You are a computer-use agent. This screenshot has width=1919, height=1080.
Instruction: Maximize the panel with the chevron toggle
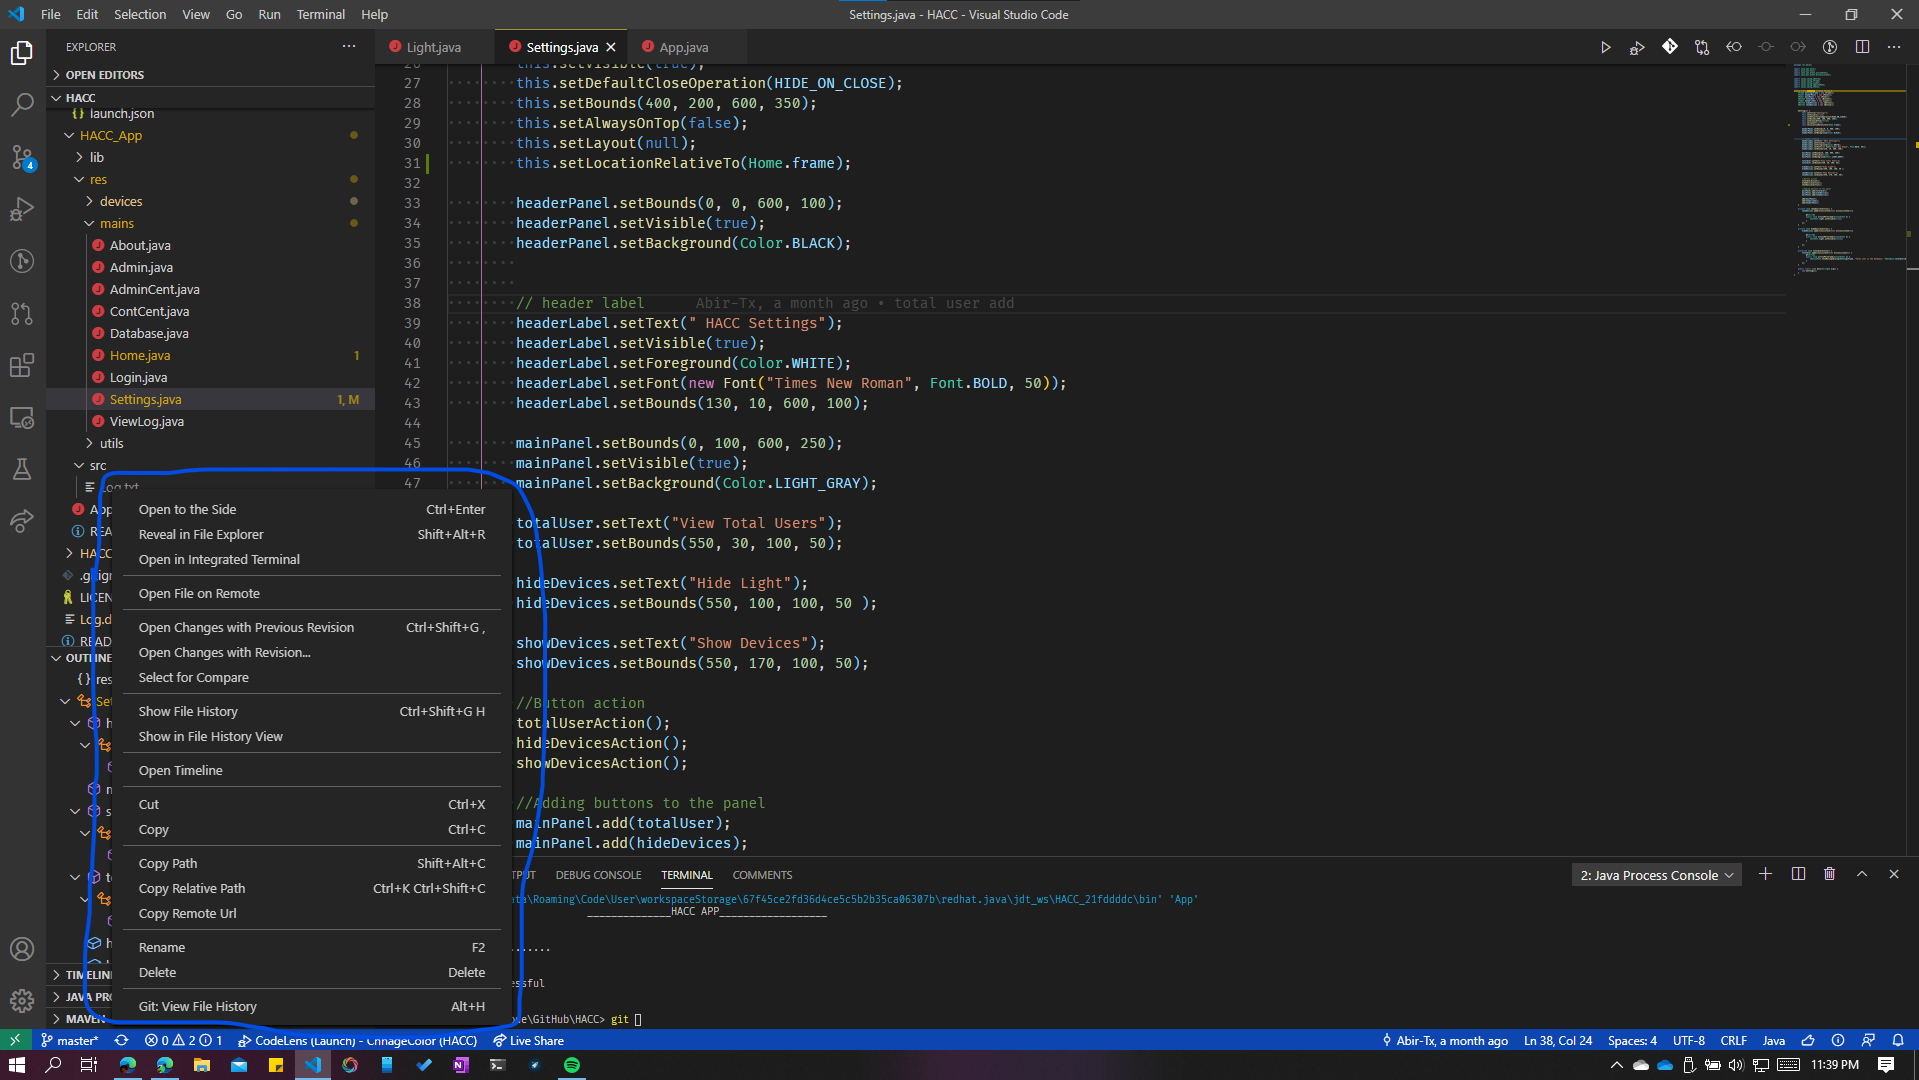tap(1862, 874)
